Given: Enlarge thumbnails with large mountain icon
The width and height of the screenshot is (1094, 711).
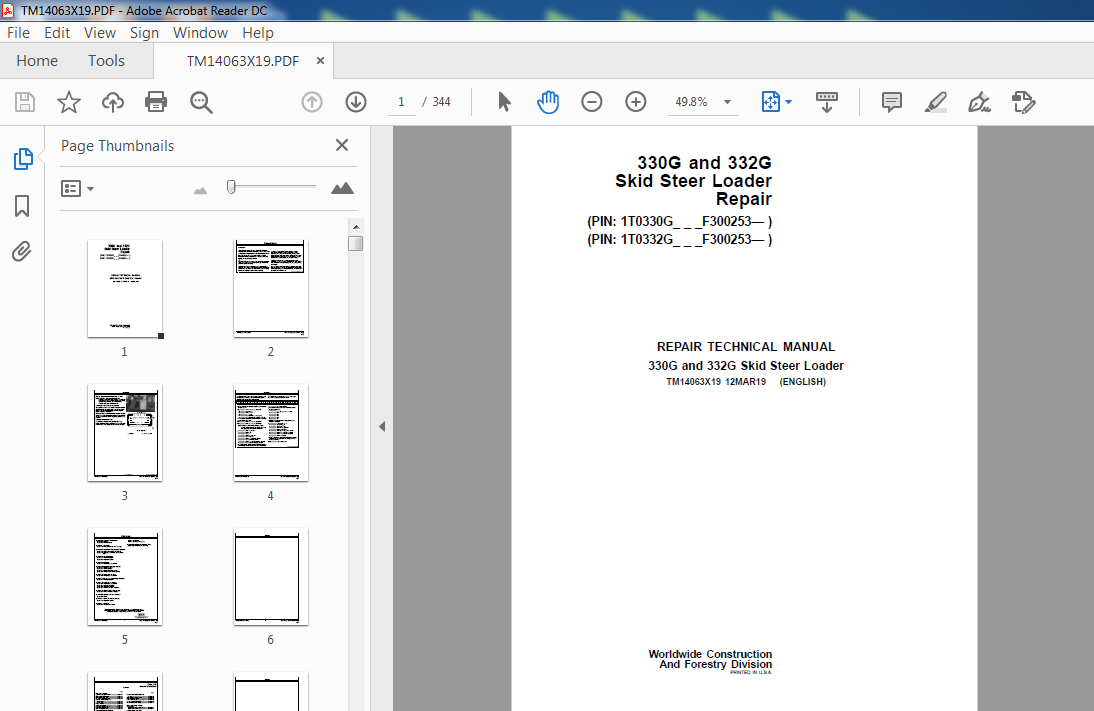Looking at the screenshot, I should [x=342, y=188].
